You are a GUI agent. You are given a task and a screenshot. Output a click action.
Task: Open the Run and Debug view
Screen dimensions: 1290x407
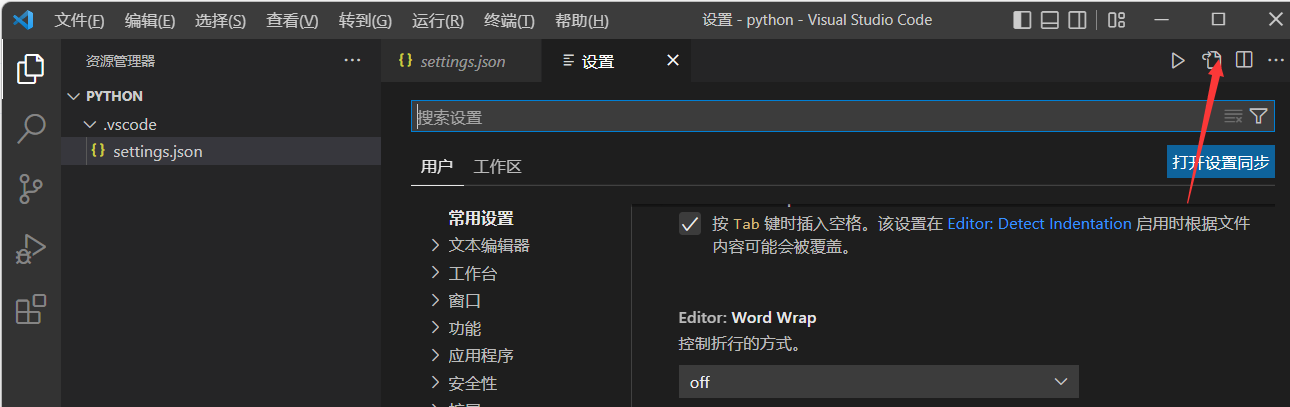click(30, 249)
